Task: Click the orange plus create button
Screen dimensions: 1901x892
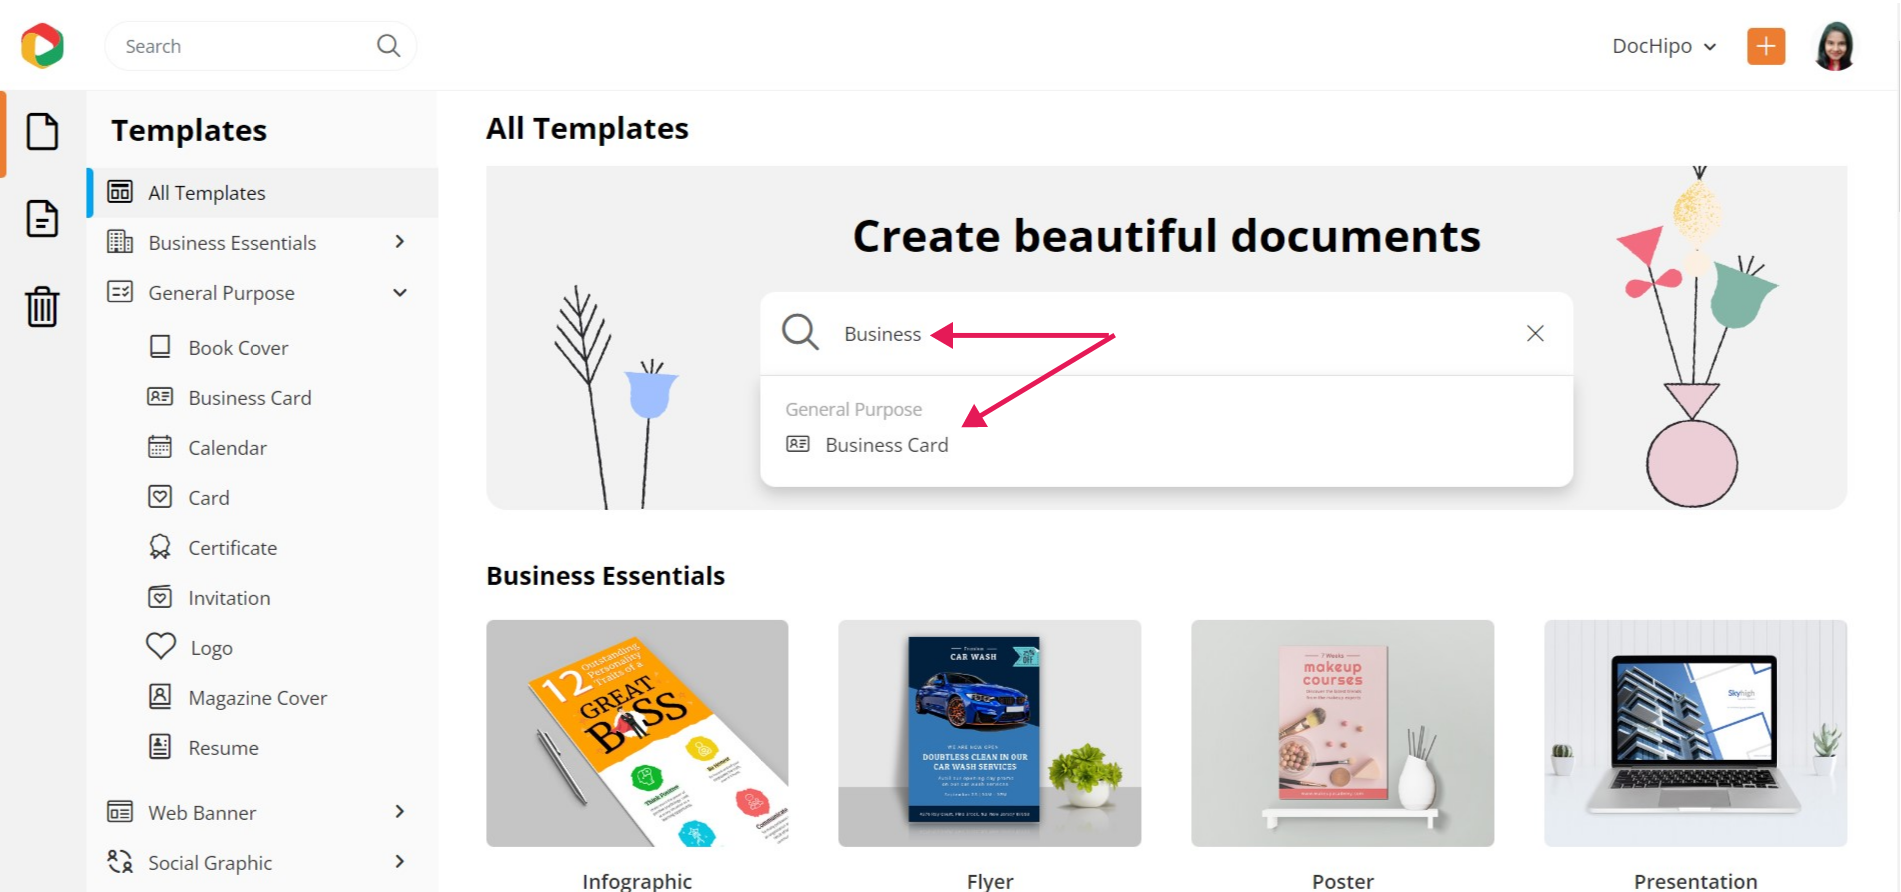Action: pos(1766,46)
